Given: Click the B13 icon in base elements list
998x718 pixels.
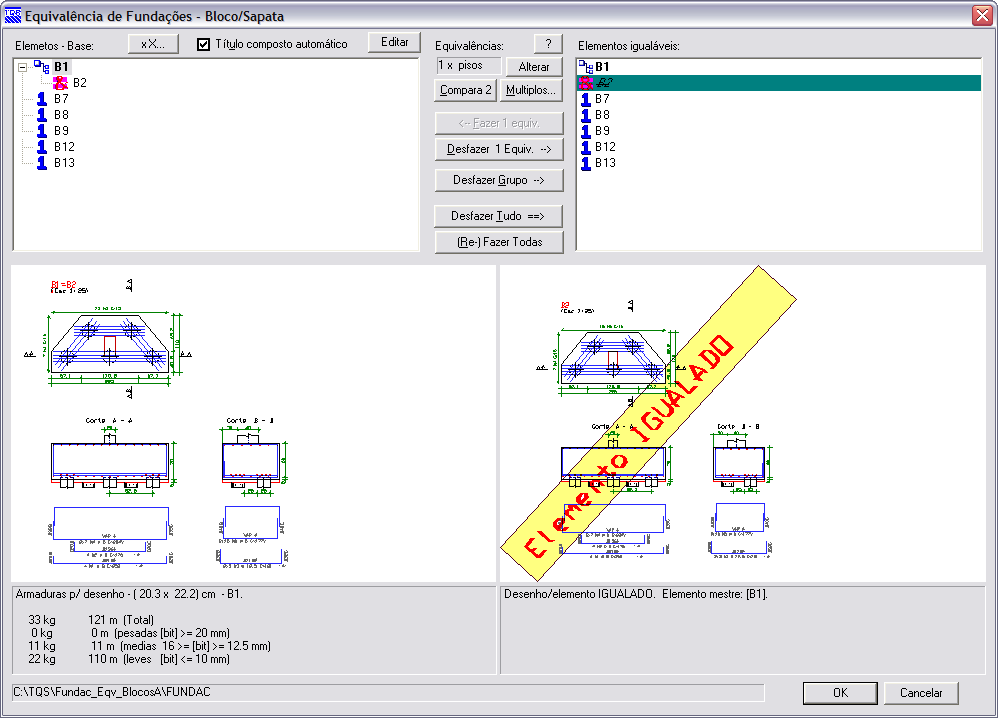Looking at the screenshot, I should coord(42,162).
